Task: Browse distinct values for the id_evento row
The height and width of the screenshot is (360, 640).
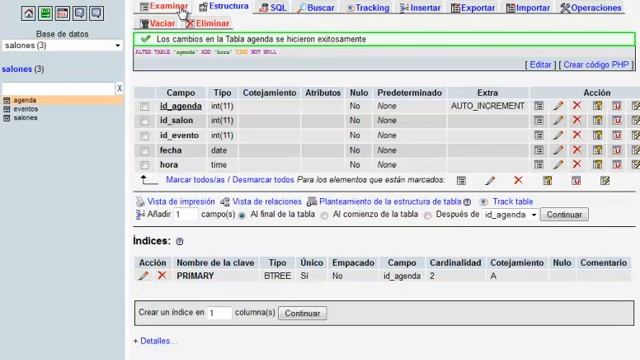Action: [x=539, y=135]
